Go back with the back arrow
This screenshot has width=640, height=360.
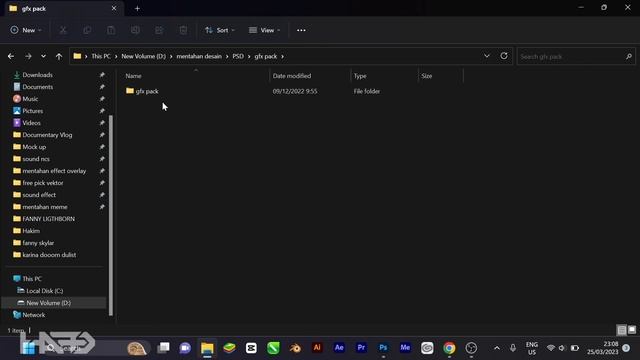pyautogui.click(x=11, y=56)
